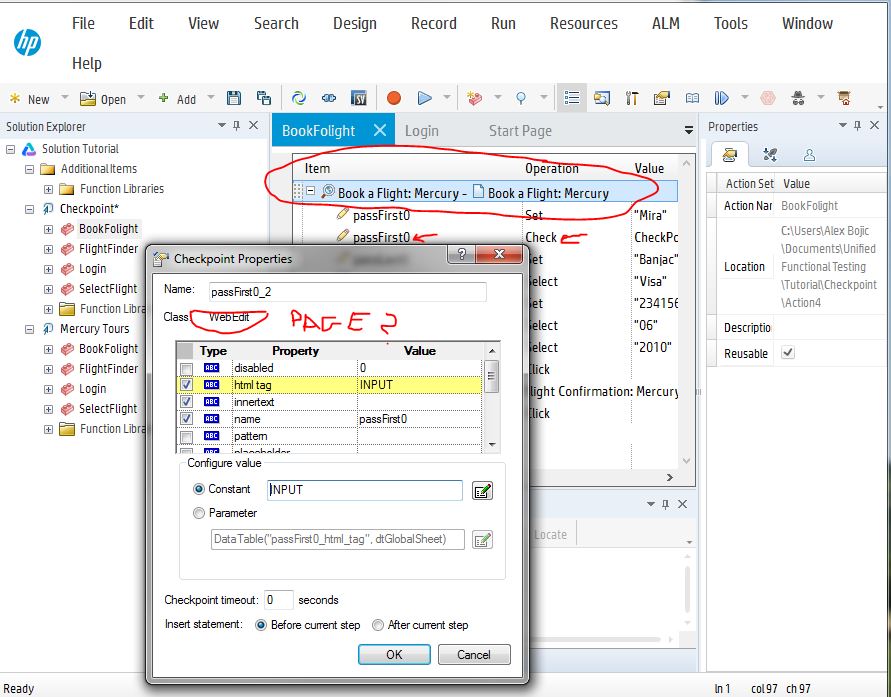Collapse the Checkpoint* test node
This screenshot has width=891, height=697.
30,209
